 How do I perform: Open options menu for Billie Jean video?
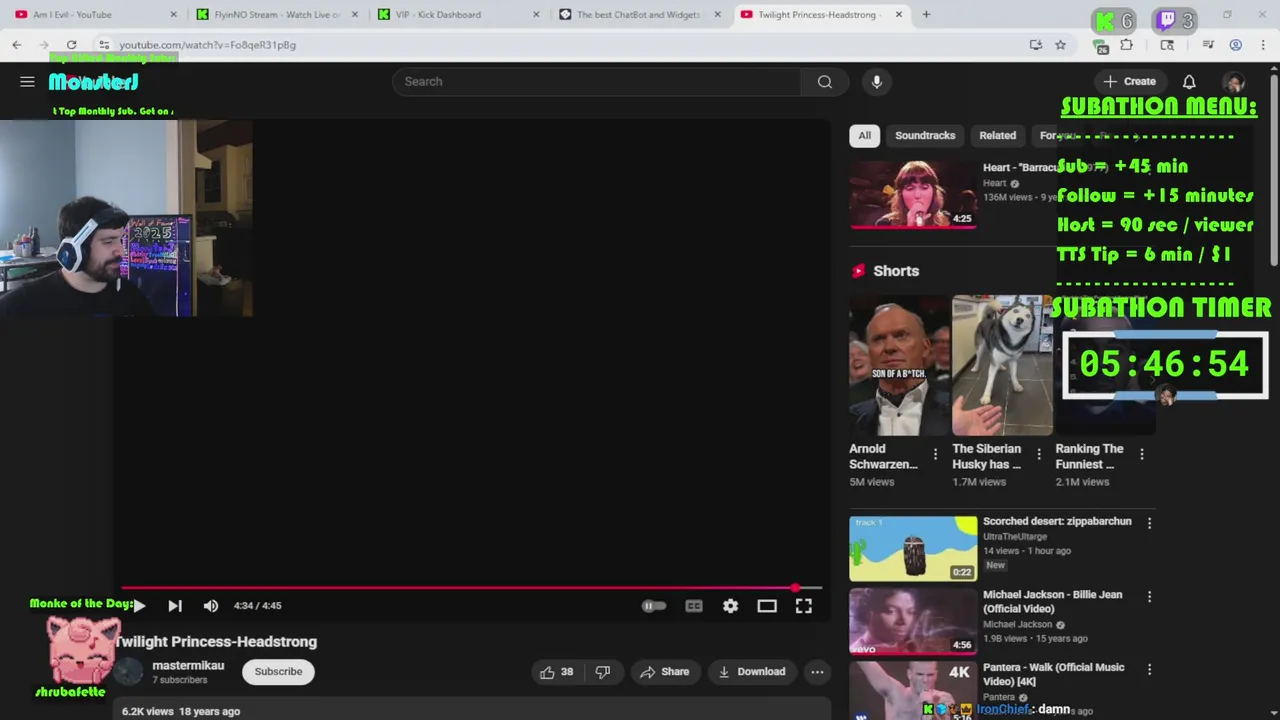click(1149, 596)
